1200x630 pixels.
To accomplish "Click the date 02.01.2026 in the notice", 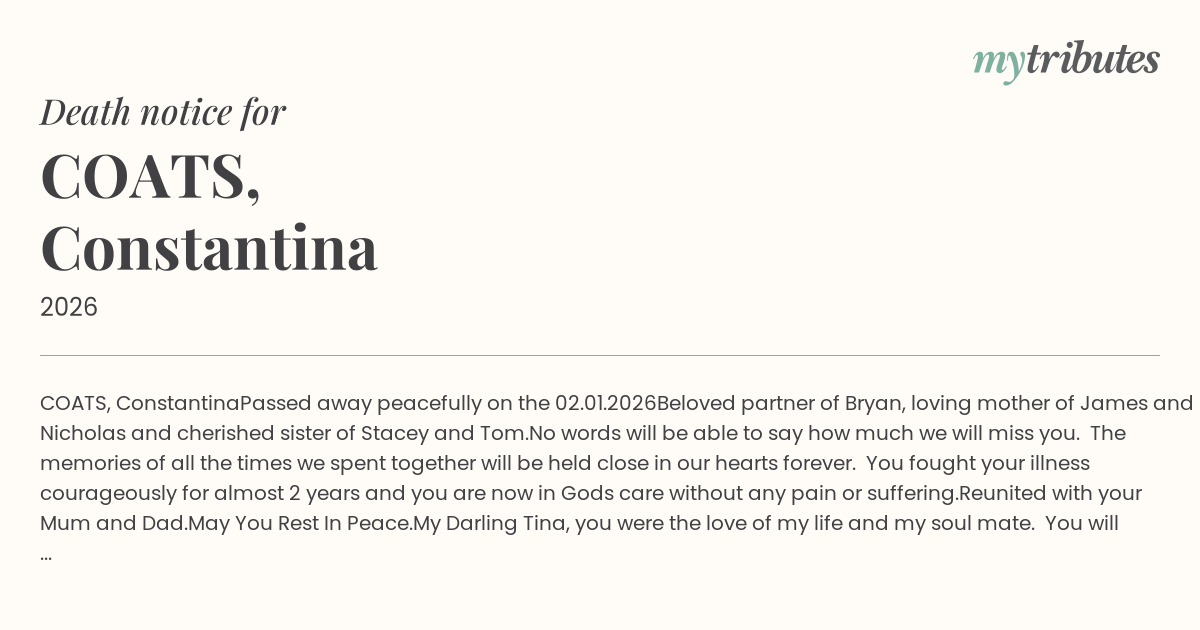I will tap(605, 404).
